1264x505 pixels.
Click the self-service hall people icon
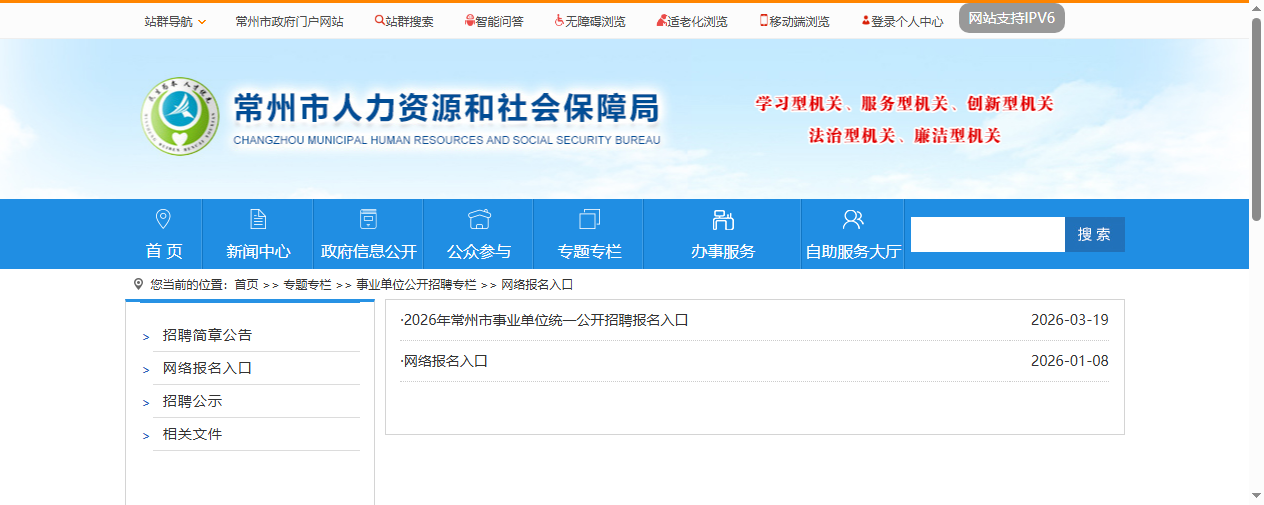pyautogui.click(x=853, y=219)
